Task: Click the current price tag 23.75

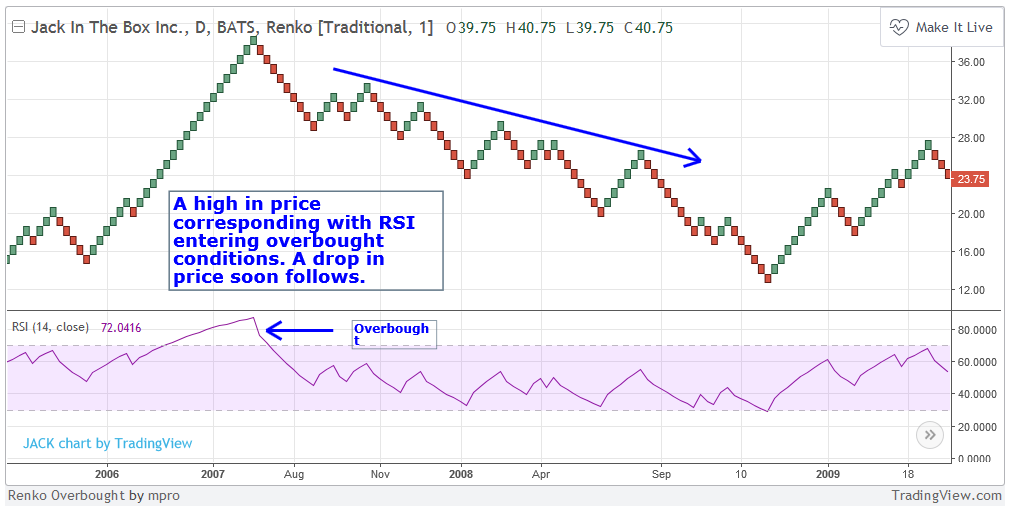Action: point(971,179)
